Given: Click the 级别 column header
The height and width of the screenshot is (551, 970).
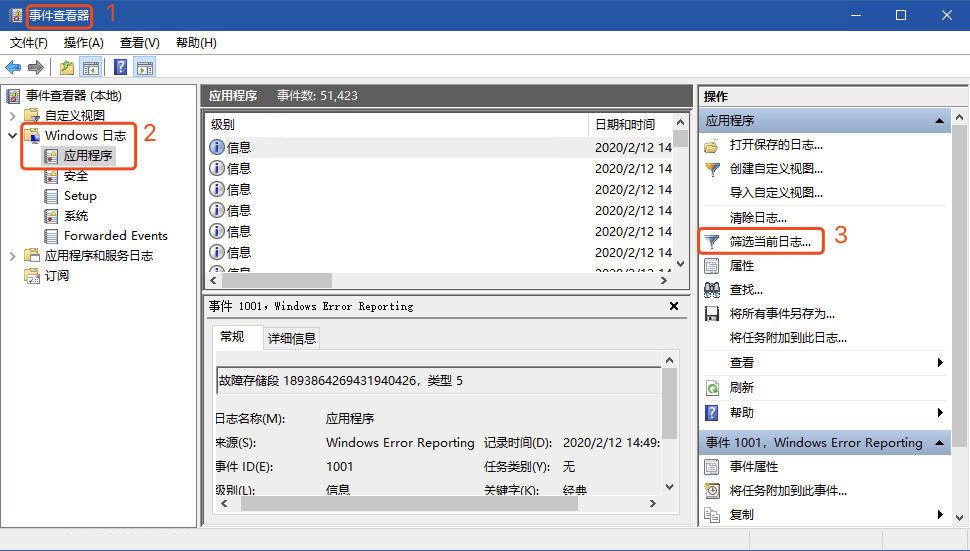Looking at the screenshot, I should [x=397, y=125].
